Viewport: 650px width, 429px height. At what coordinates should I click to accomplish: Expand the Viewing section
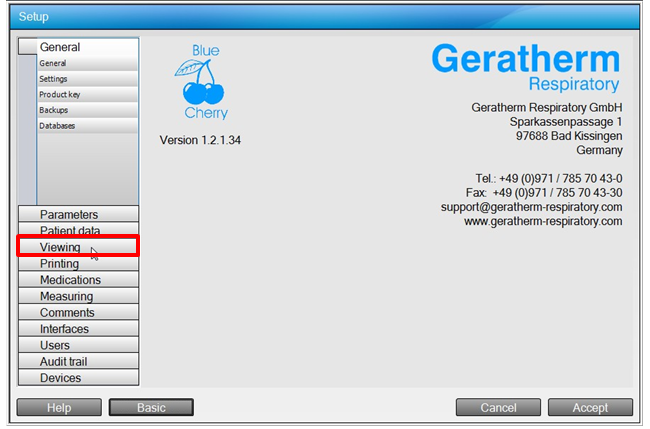78,247
